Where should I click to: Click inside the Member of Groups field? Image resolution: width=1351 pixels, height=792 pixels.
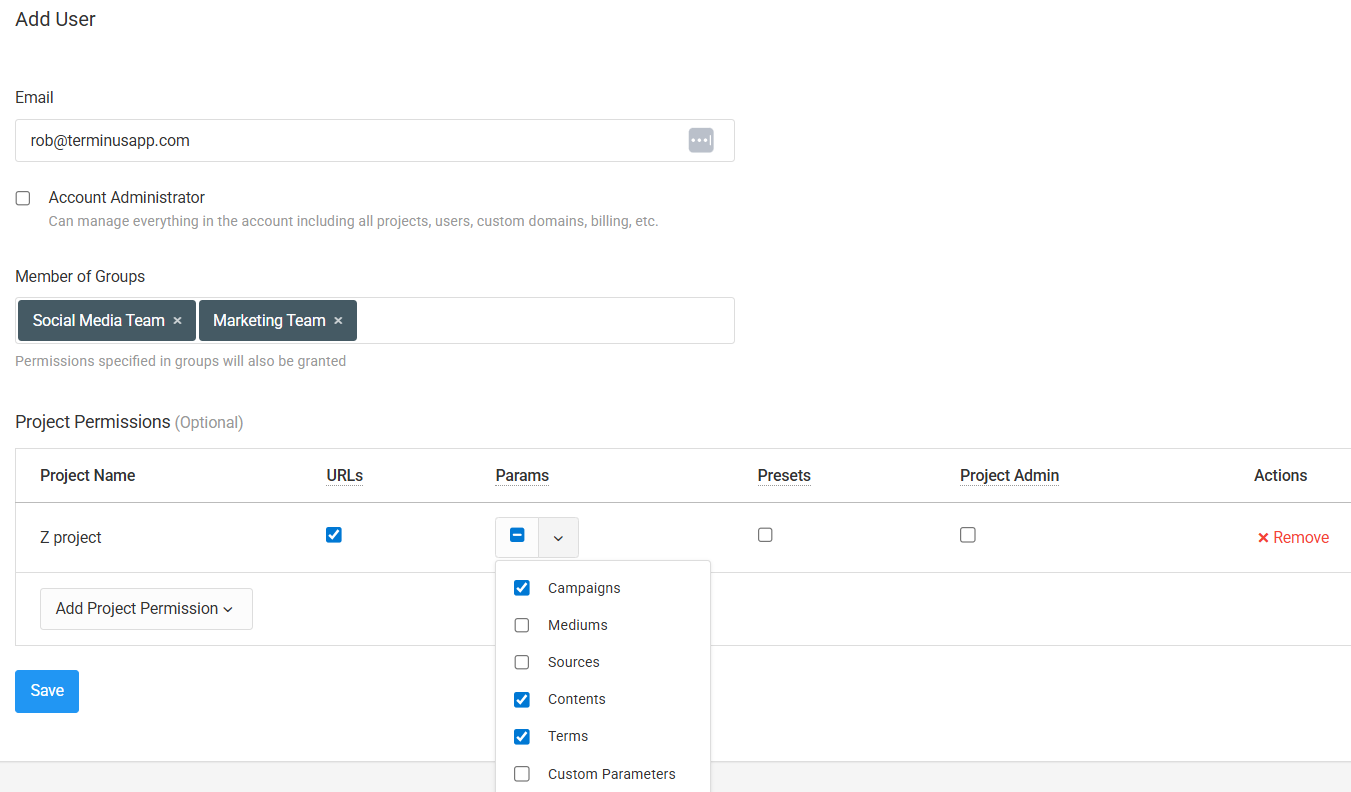tap(375, 321)
